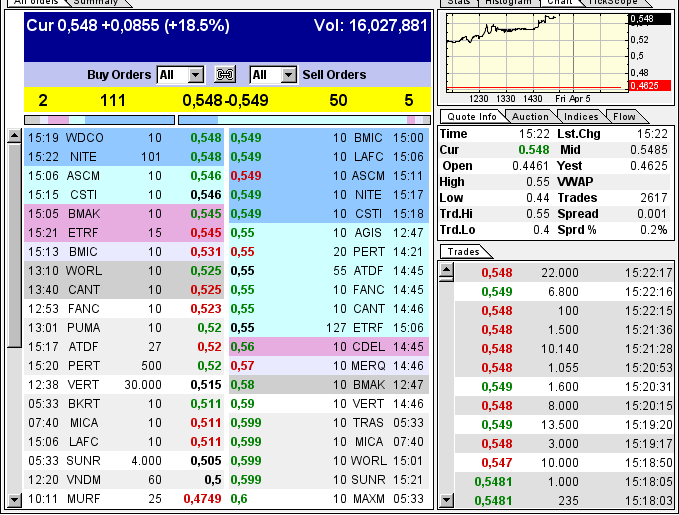Click Trades list scroll up arrow

click(446, 271)
